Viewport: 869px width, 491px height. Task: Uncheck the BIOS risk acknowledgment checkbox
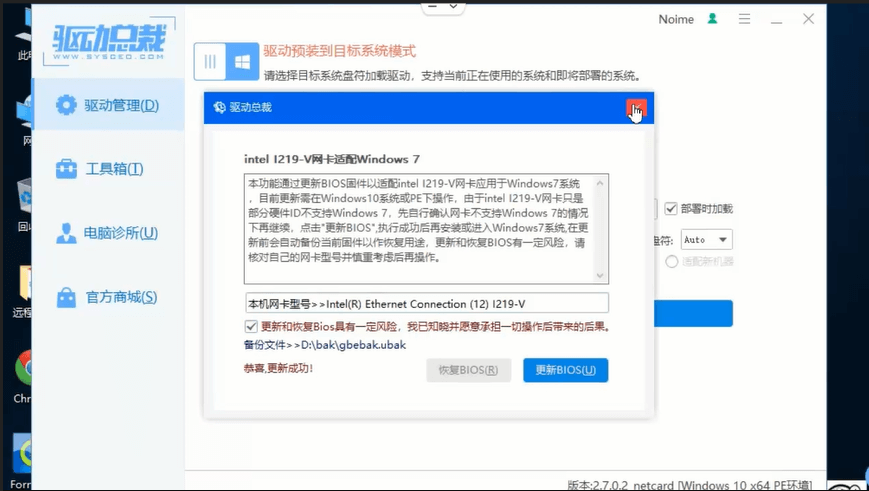click(x=251, y=327)
